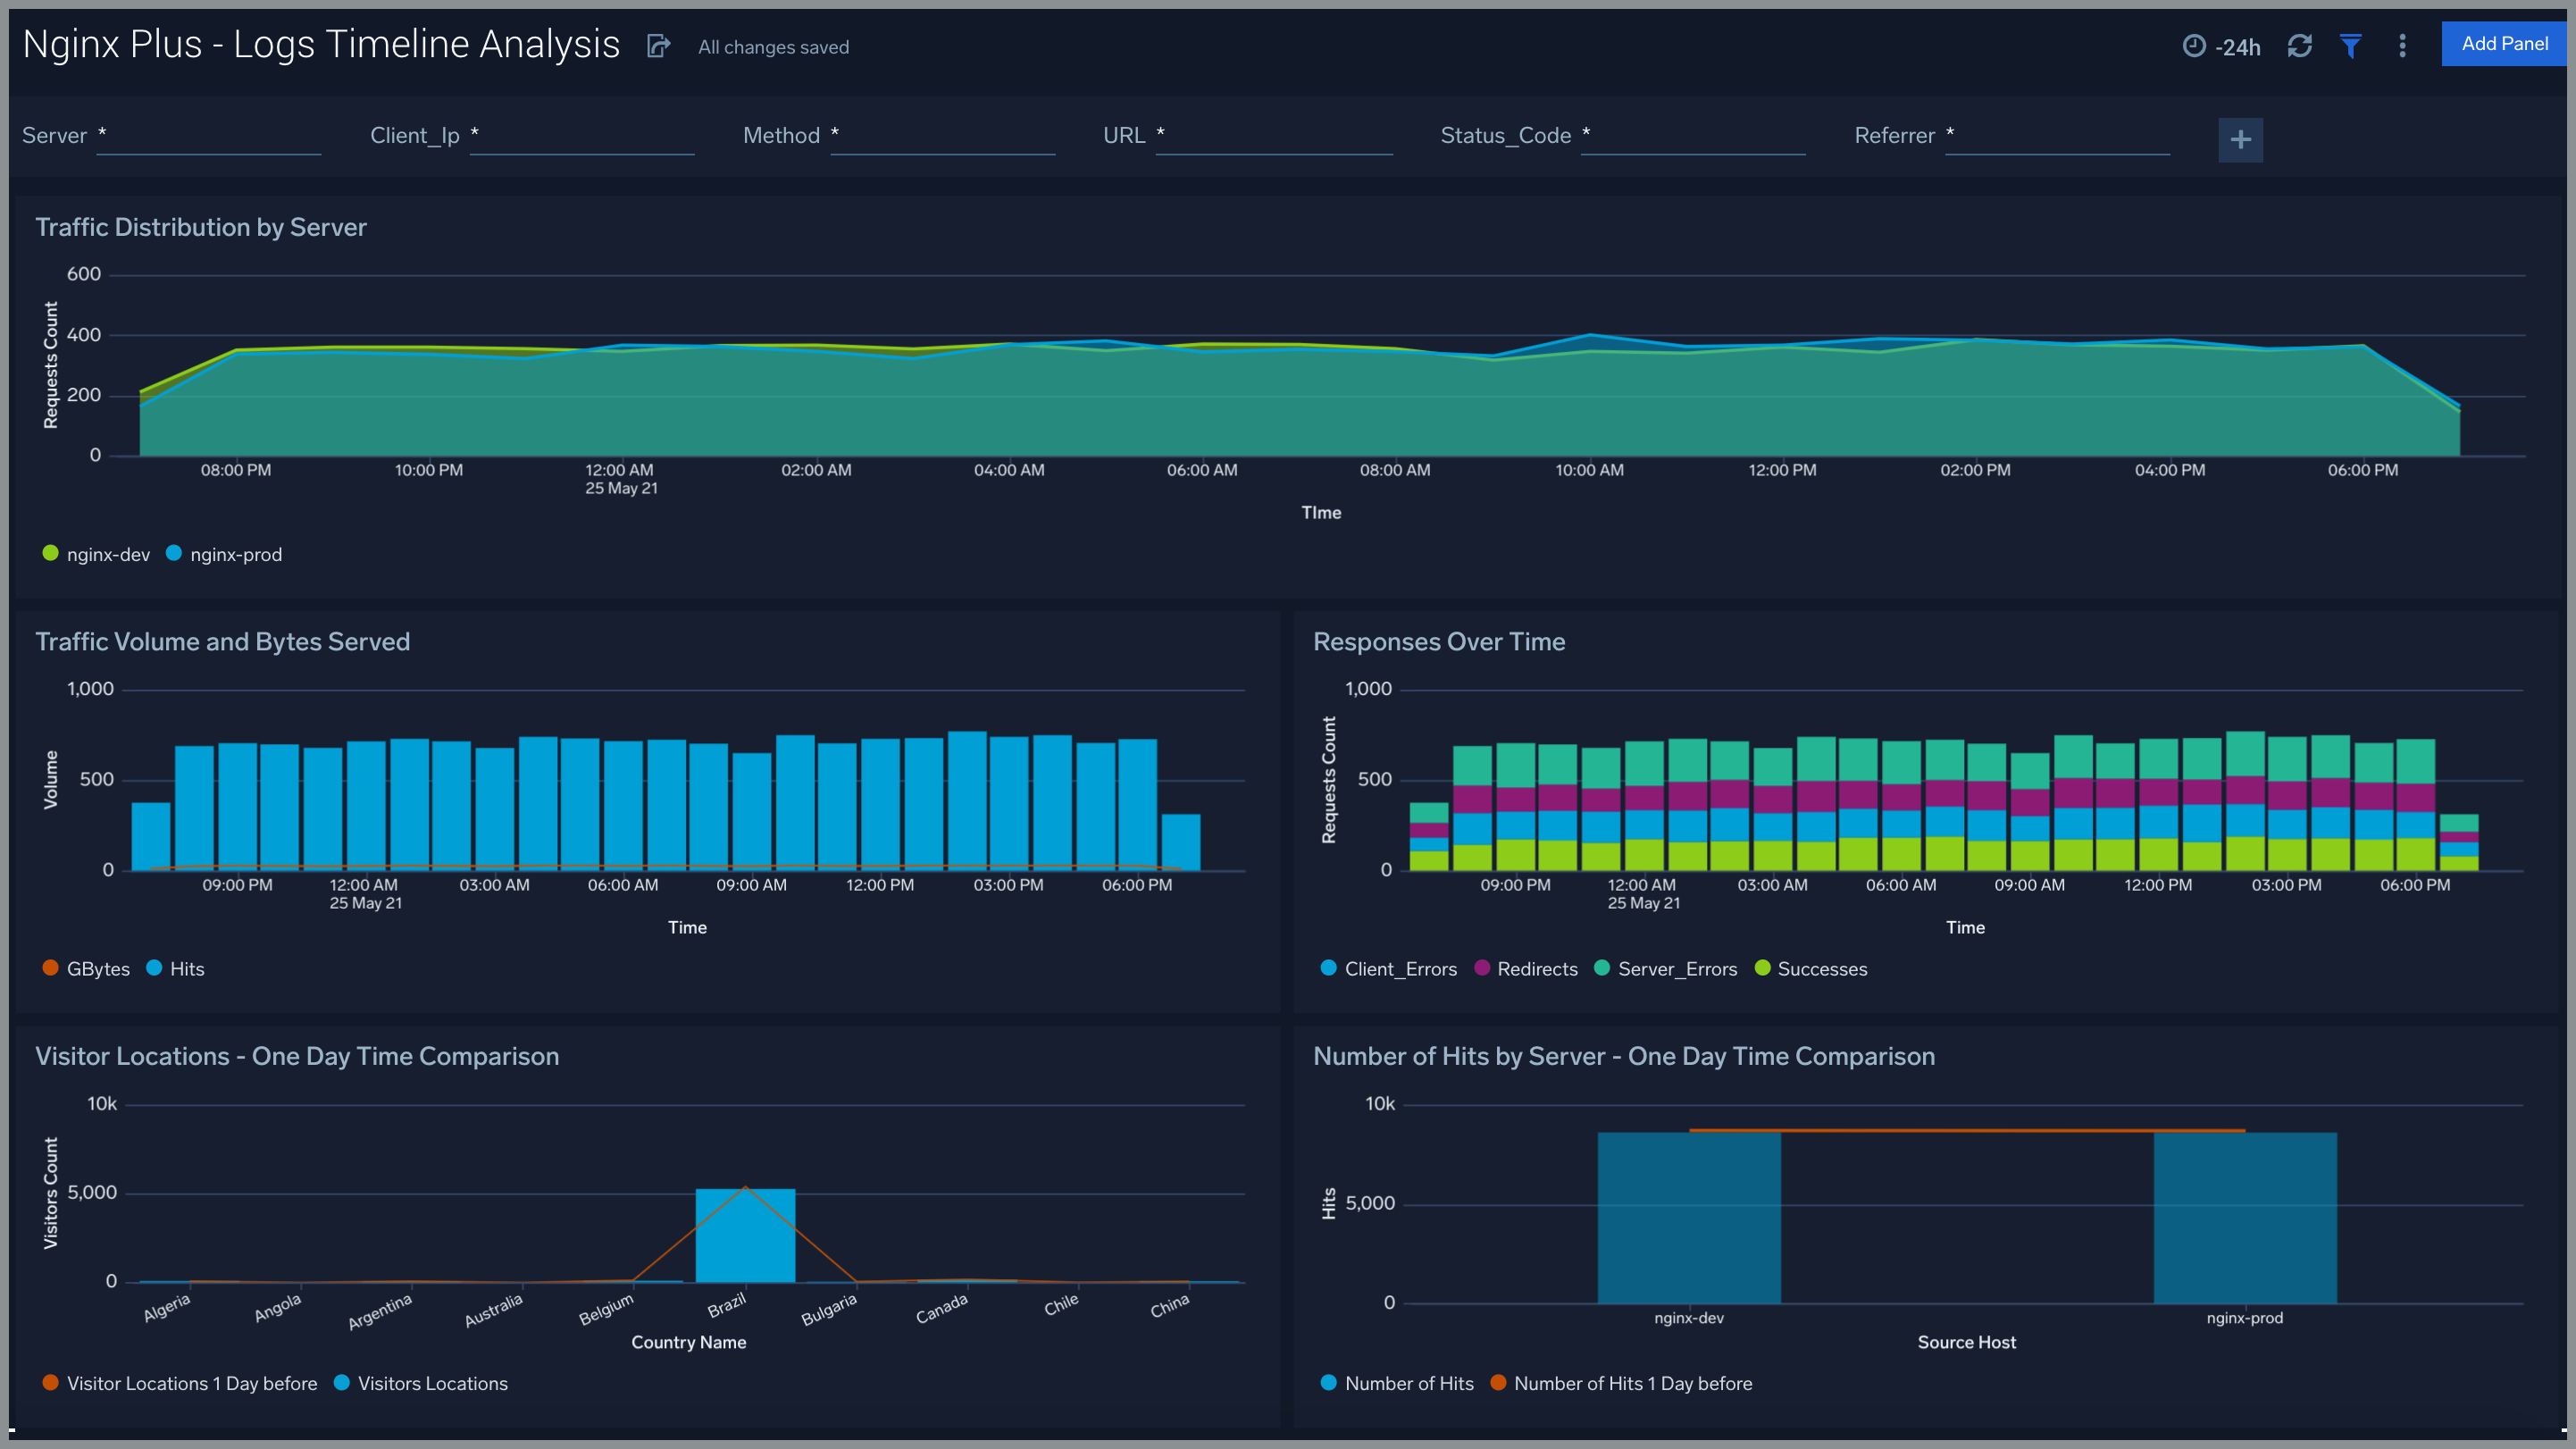Image resolution: width=2576 pixels, height=1449 pixels.
Task: Toggle Client_Errors legend entry
Action: point(1399,968)
